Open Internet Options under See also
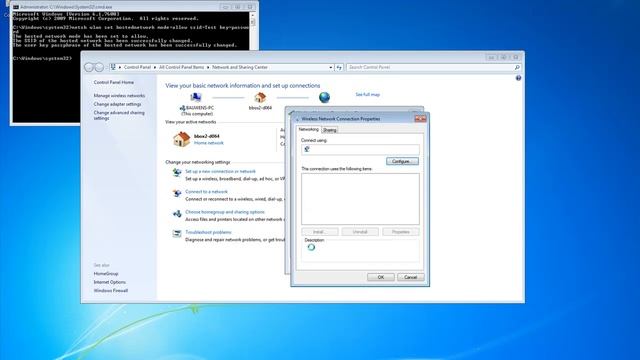 [x=109, y=282]
